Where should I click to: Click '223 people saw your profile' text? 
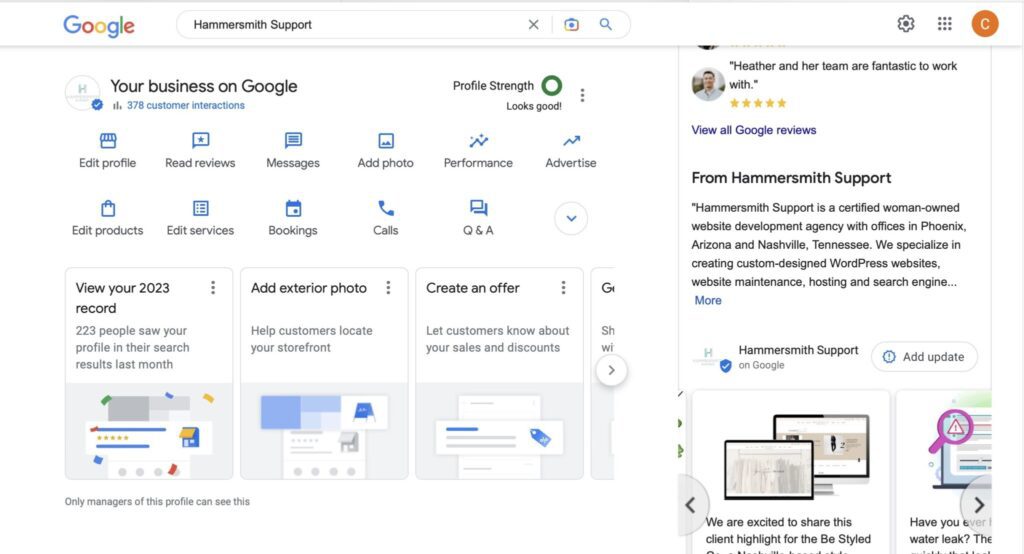(x=133, y=348)
